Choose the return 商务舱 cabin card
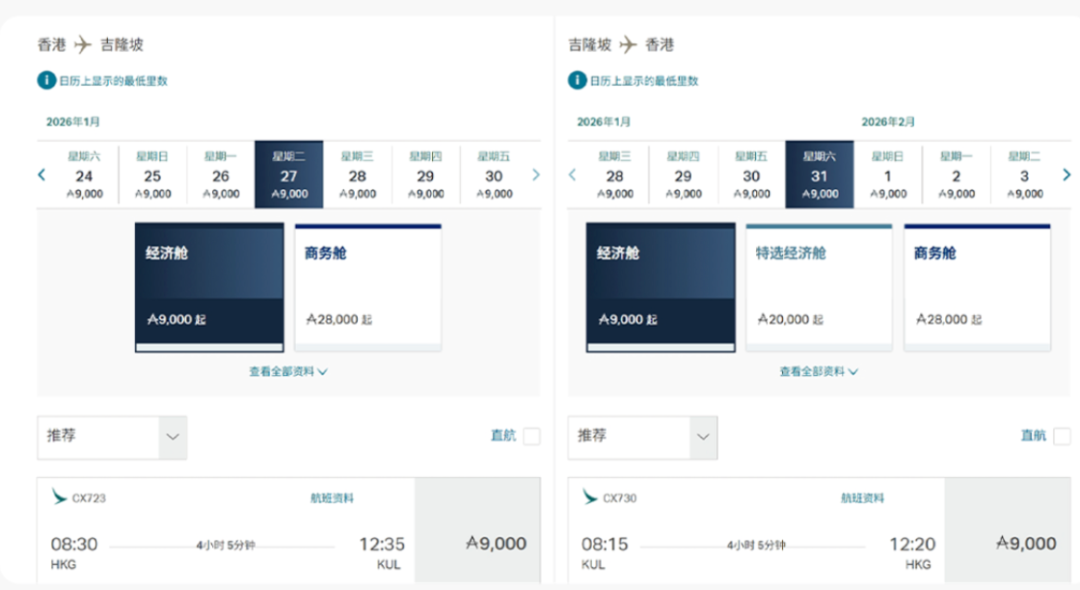This screenshot has height=590, width=1080. [977, 287]
